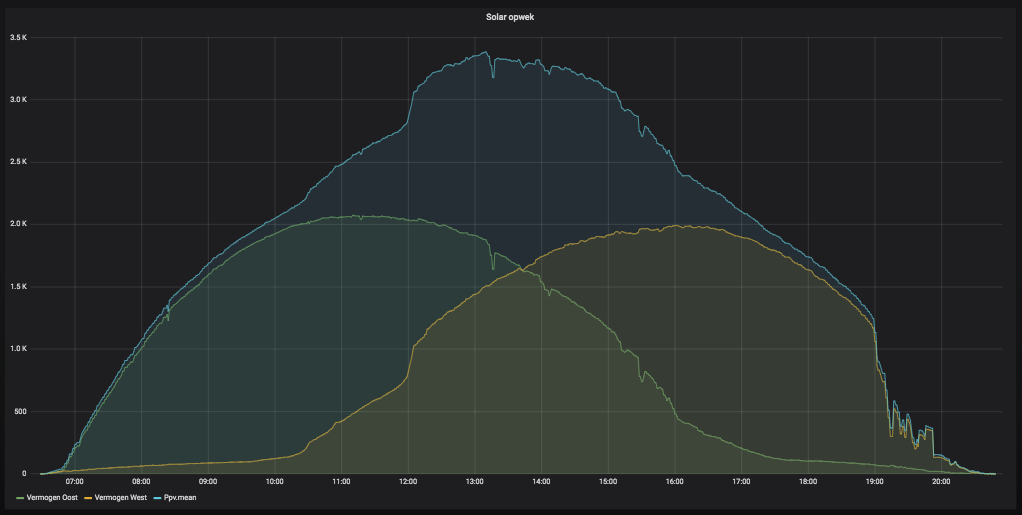Click the 18:00 time axis label
The image size is (1022, 515).
pos(808,482)
